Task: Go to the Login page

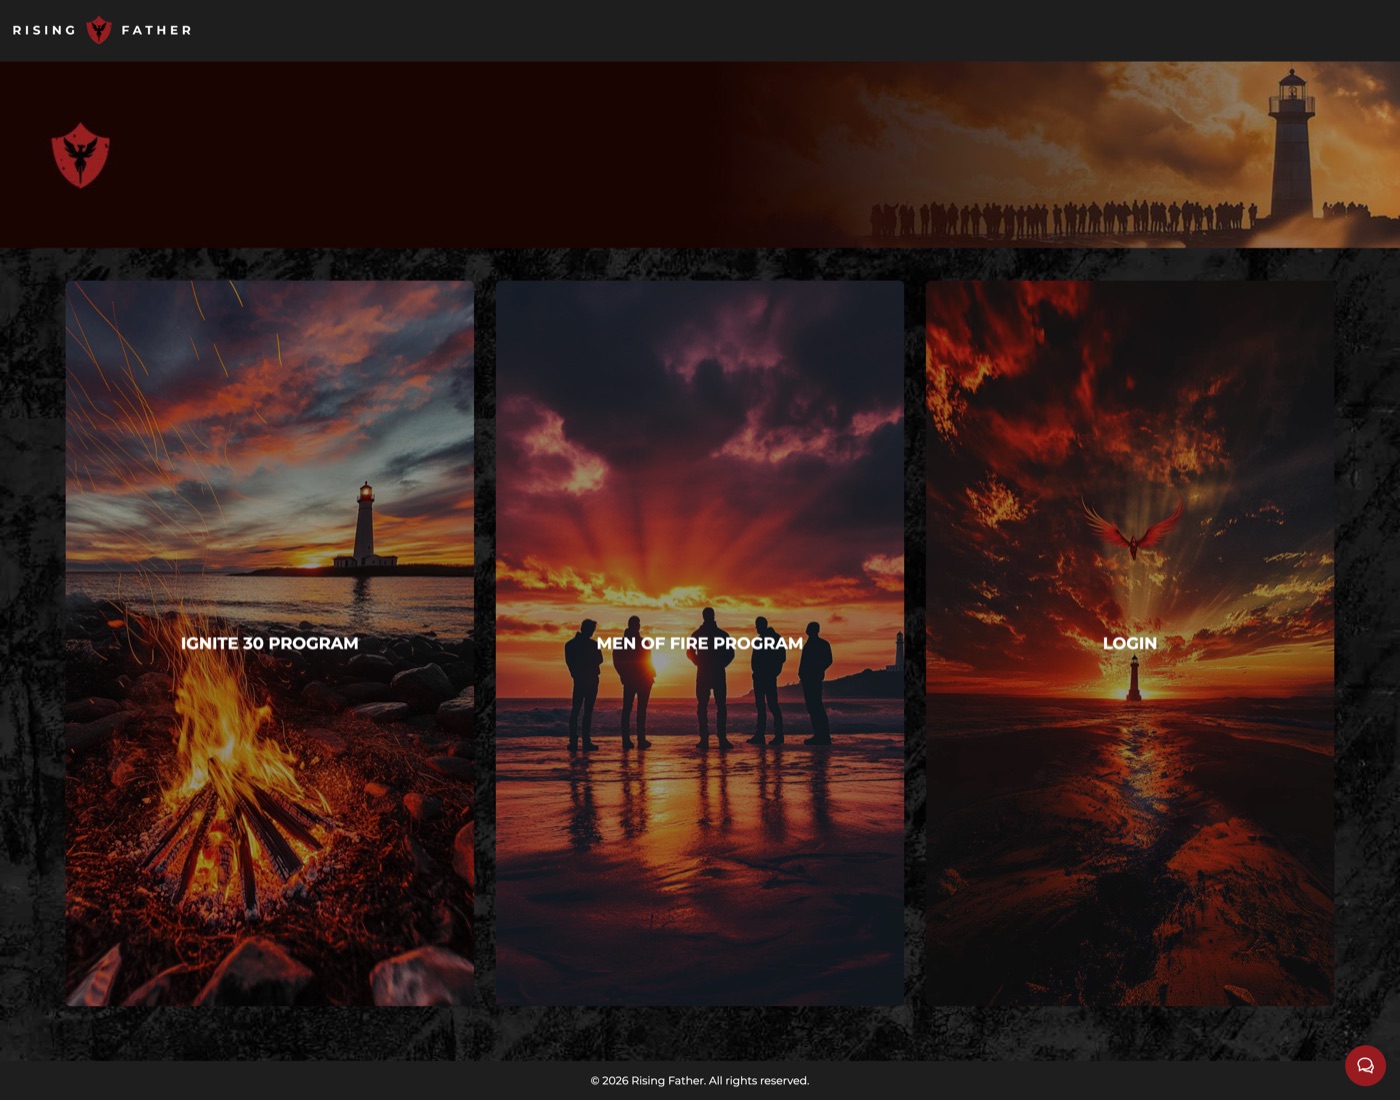Action: (1129, 643)
